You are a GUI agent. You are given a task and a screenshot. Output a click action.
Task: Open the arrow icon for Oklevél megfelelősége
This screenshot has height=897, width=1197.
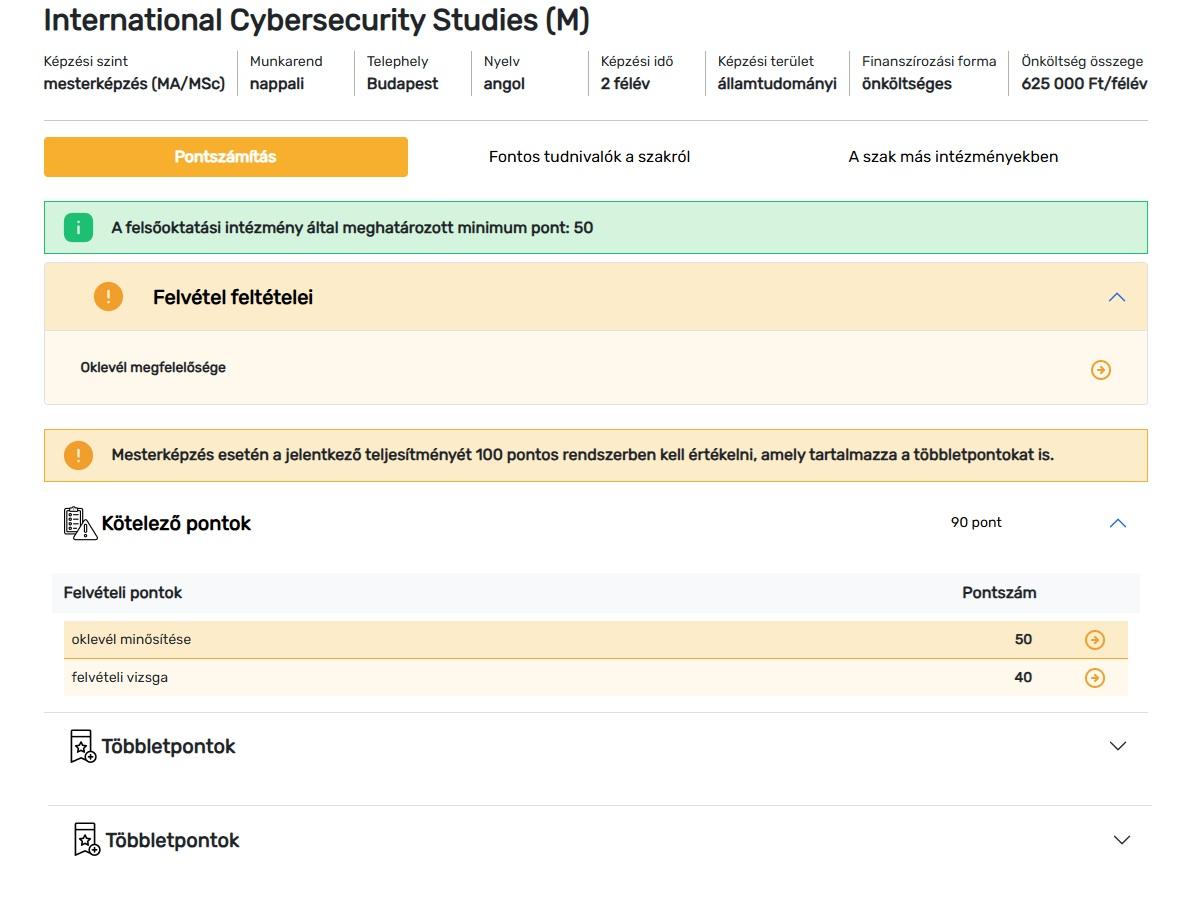tap(1100, 370)
